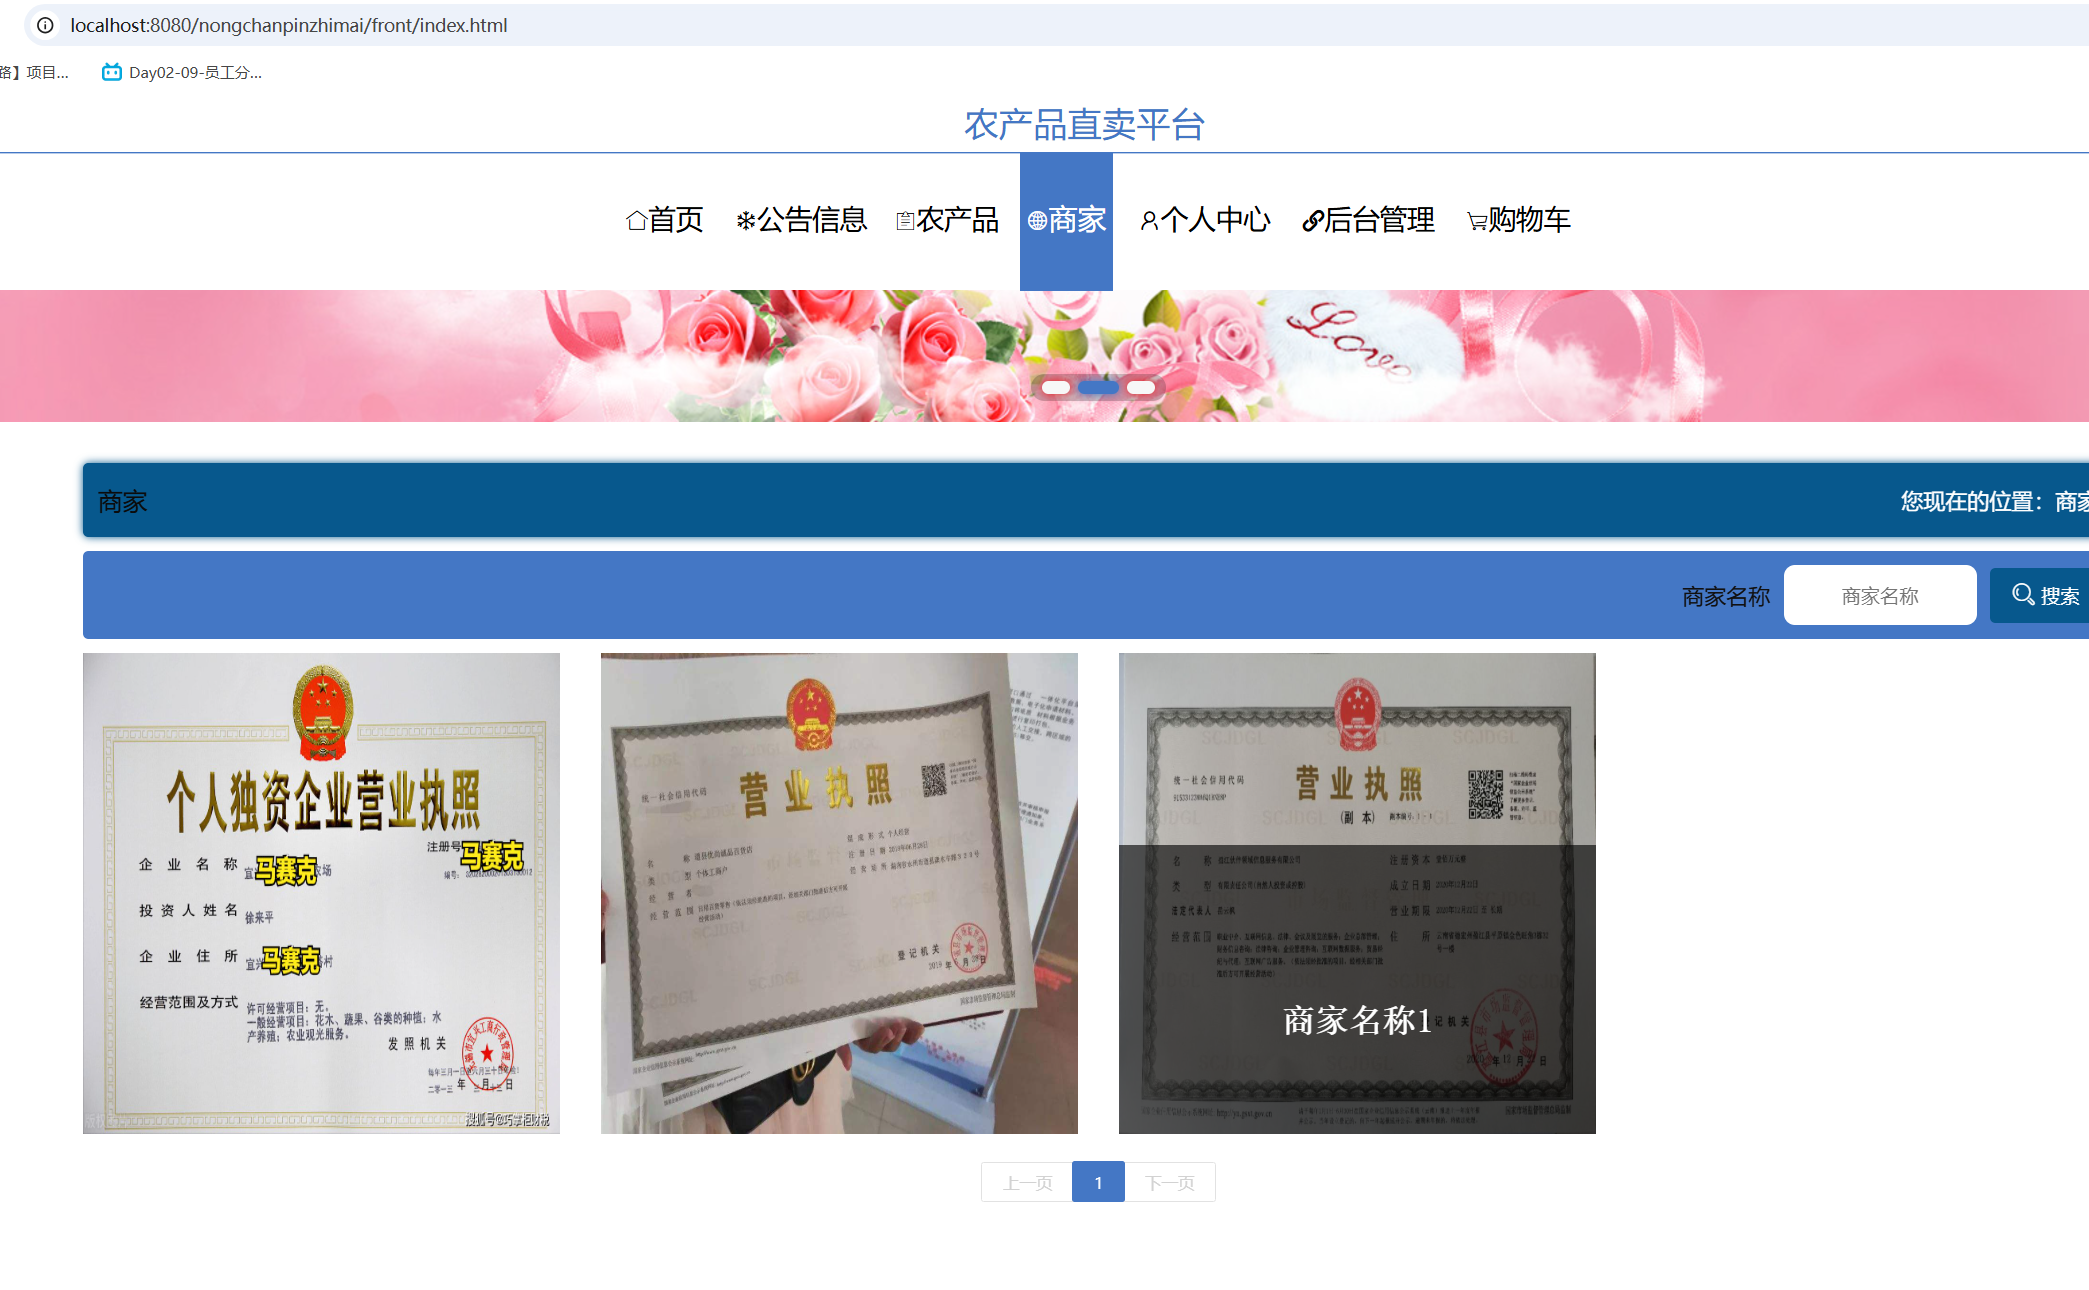Viewport: 2089px width, 1290px height.
Task: Click the 您现在的位置 breadcrumb text
Action: [x=1994, y=501]
